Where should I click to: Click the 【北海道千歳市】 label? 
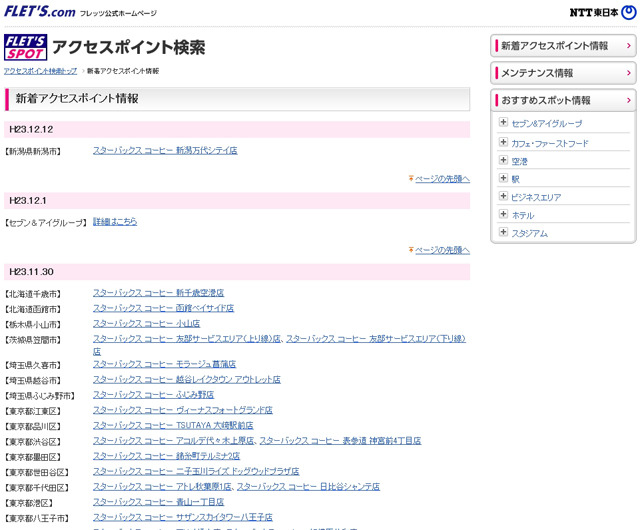(33, 294)
